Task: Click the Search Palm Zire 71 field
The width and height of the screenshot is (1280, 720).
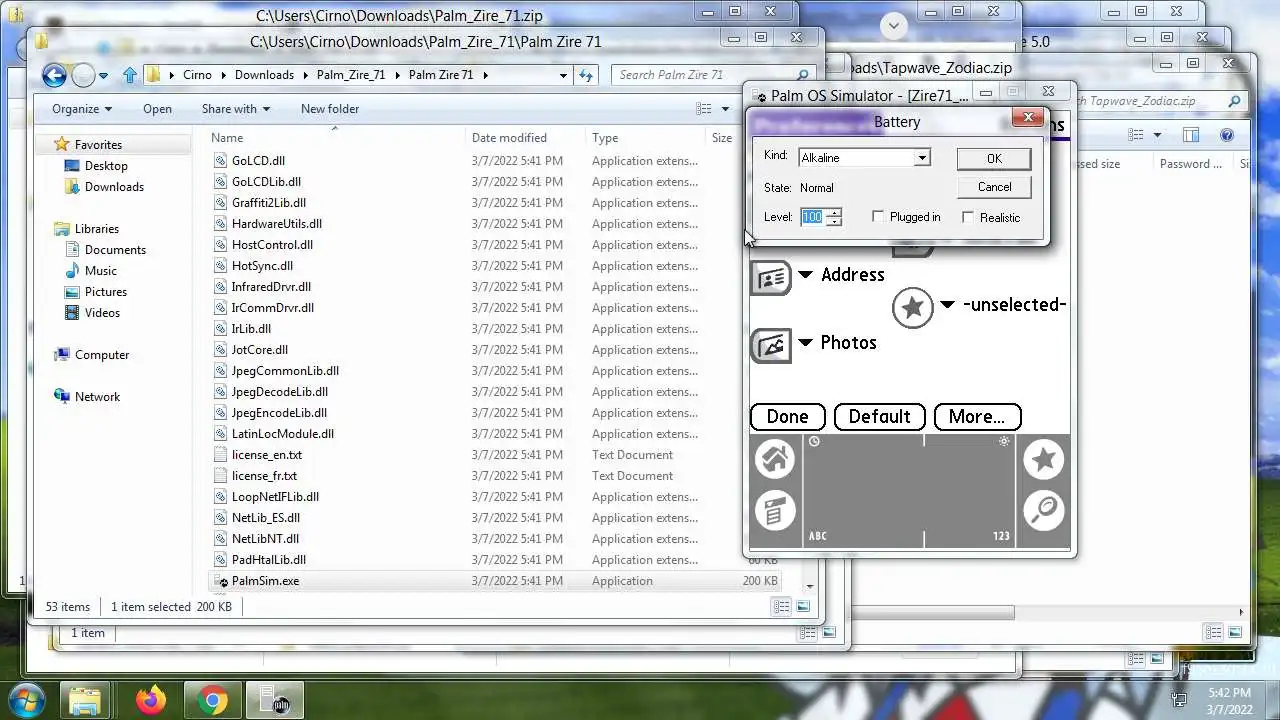Action: 704,75
